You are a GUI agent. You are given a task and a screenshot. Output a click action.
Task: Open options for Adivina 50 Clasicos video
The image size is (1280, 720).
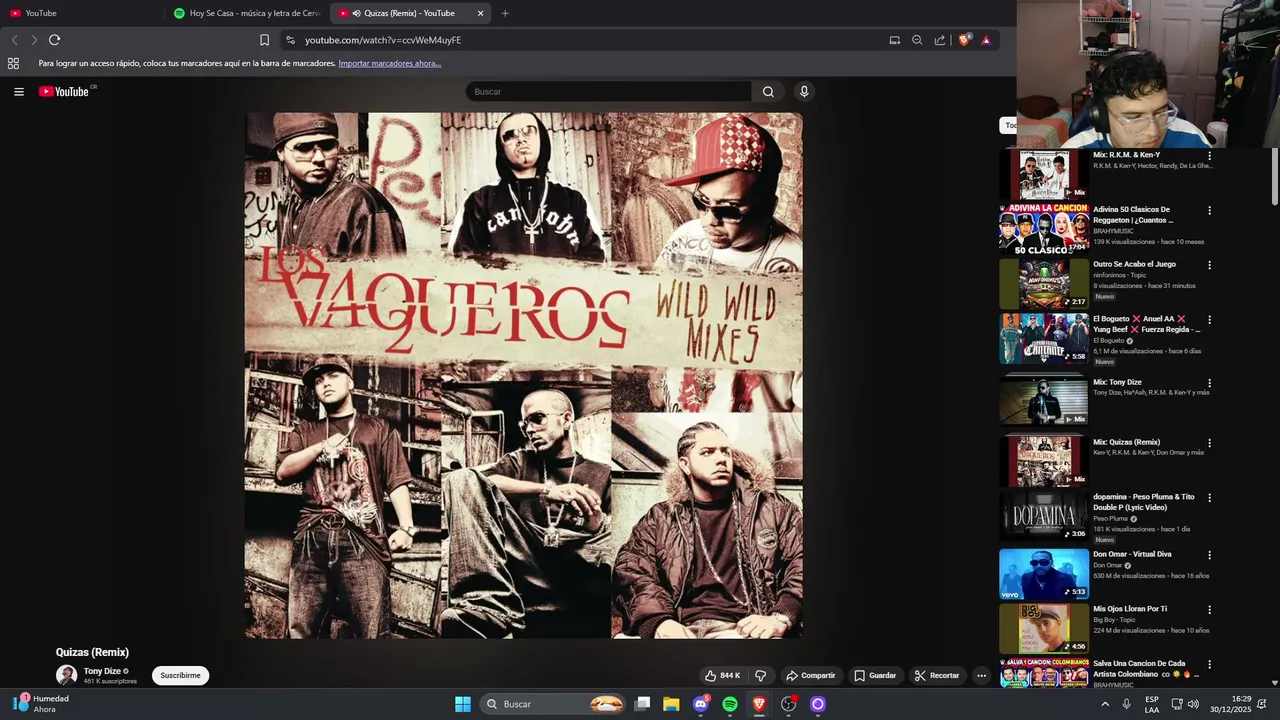[x=1209, y=211]
